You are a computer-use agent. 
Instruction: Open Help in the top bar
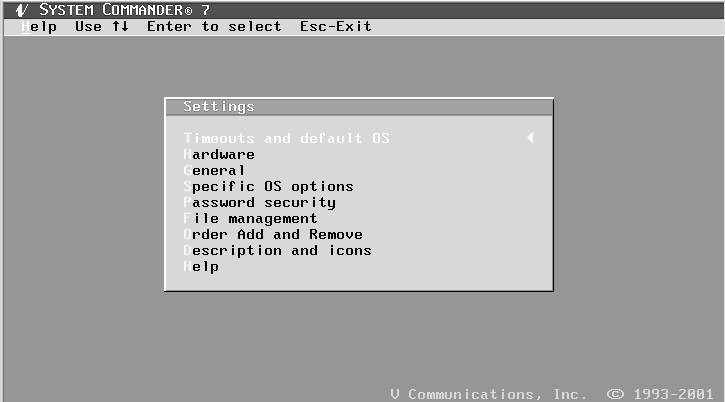tap(39, 27)
